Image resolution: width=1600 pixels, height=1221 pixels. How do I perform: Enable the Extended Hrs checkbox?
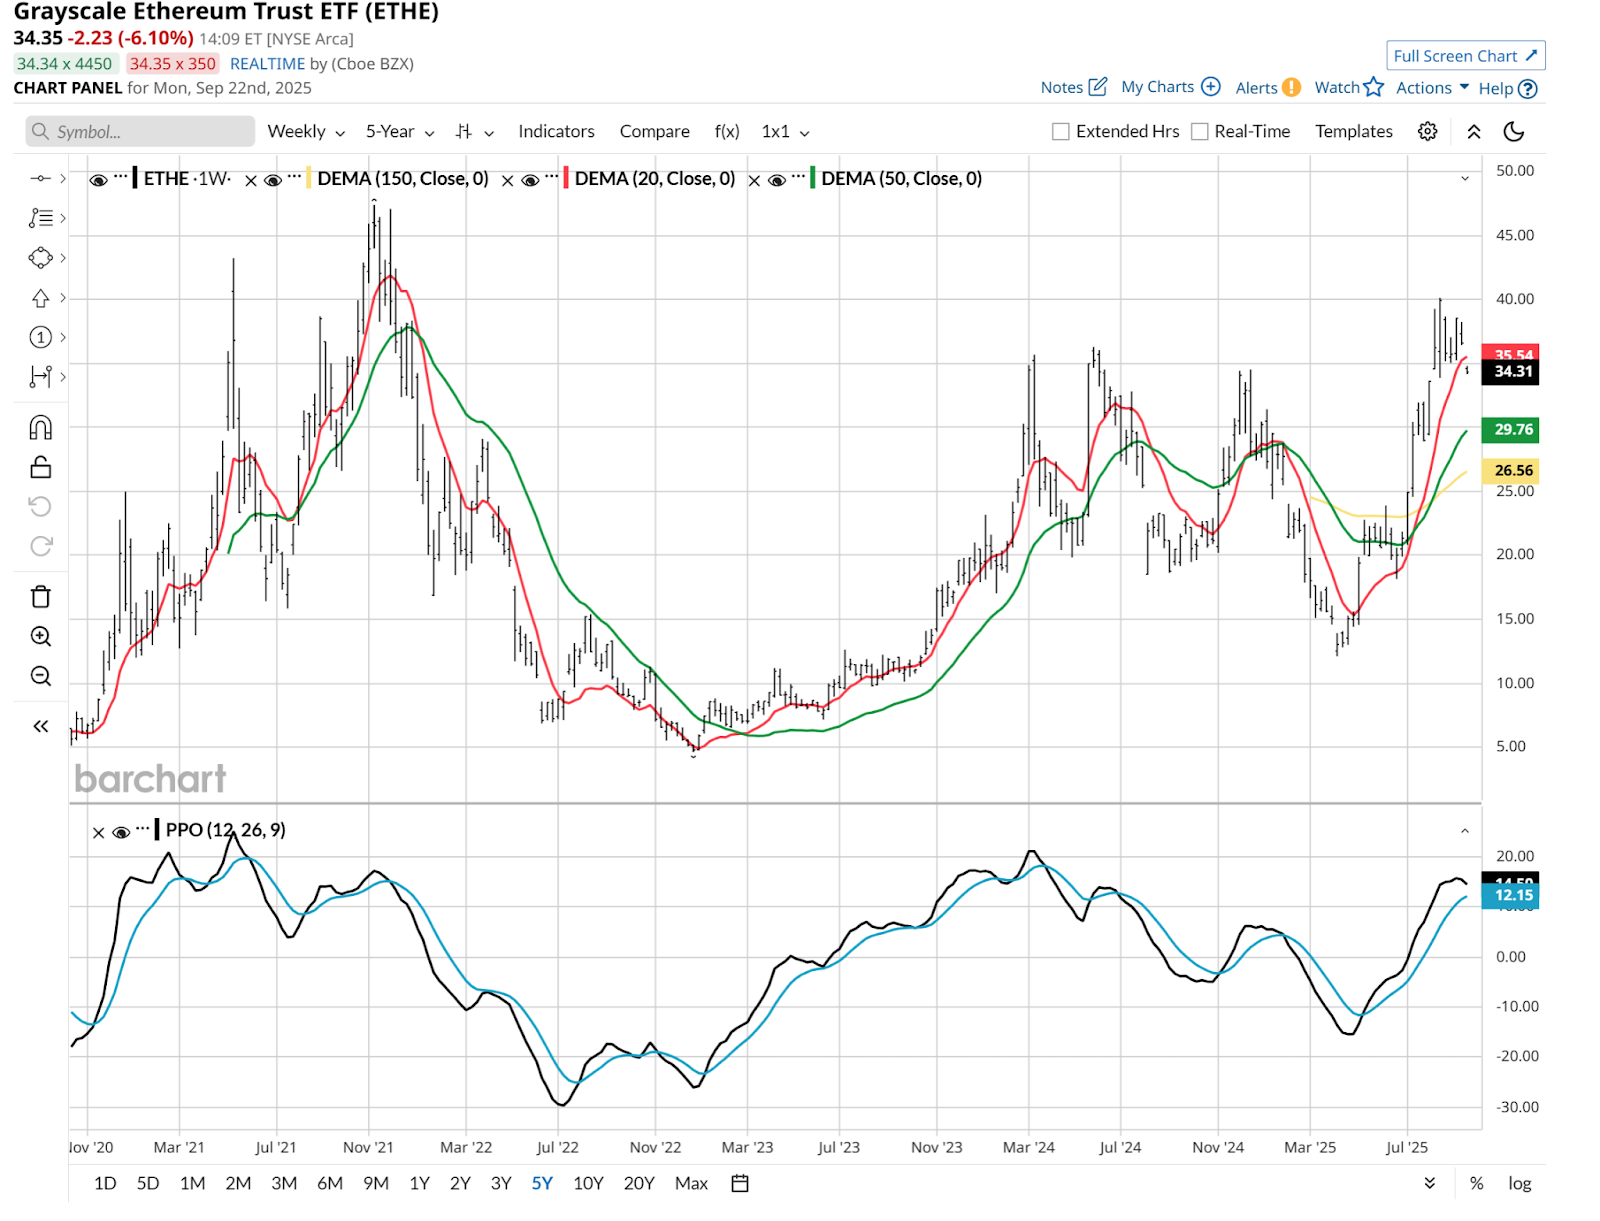[x=1061, y=131]
